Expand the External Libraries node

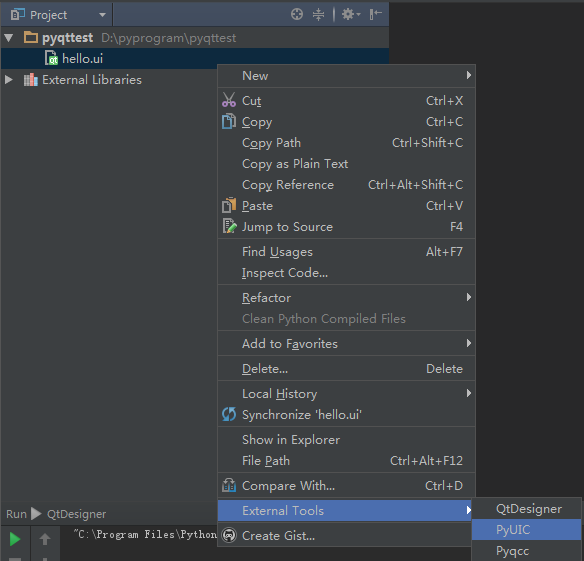[9, 80]
